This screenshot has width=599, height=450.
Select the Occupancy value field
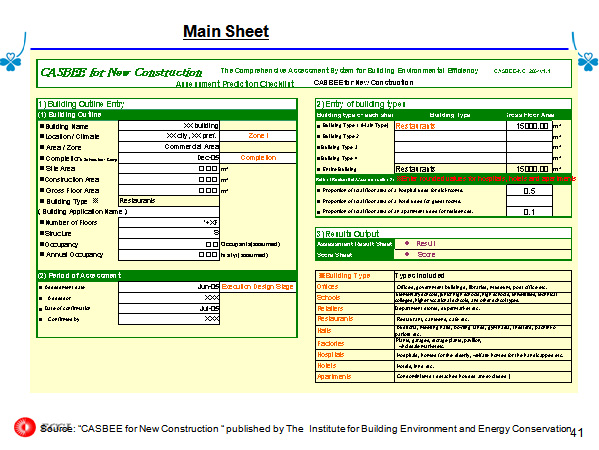coord(169,244)
